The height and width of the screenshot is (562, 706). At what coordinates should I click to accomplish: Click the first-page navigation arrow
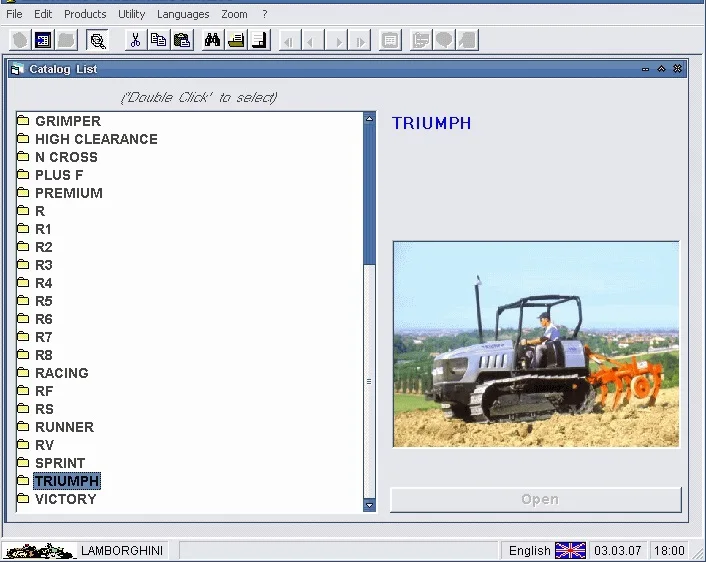[x=289, y=41]
